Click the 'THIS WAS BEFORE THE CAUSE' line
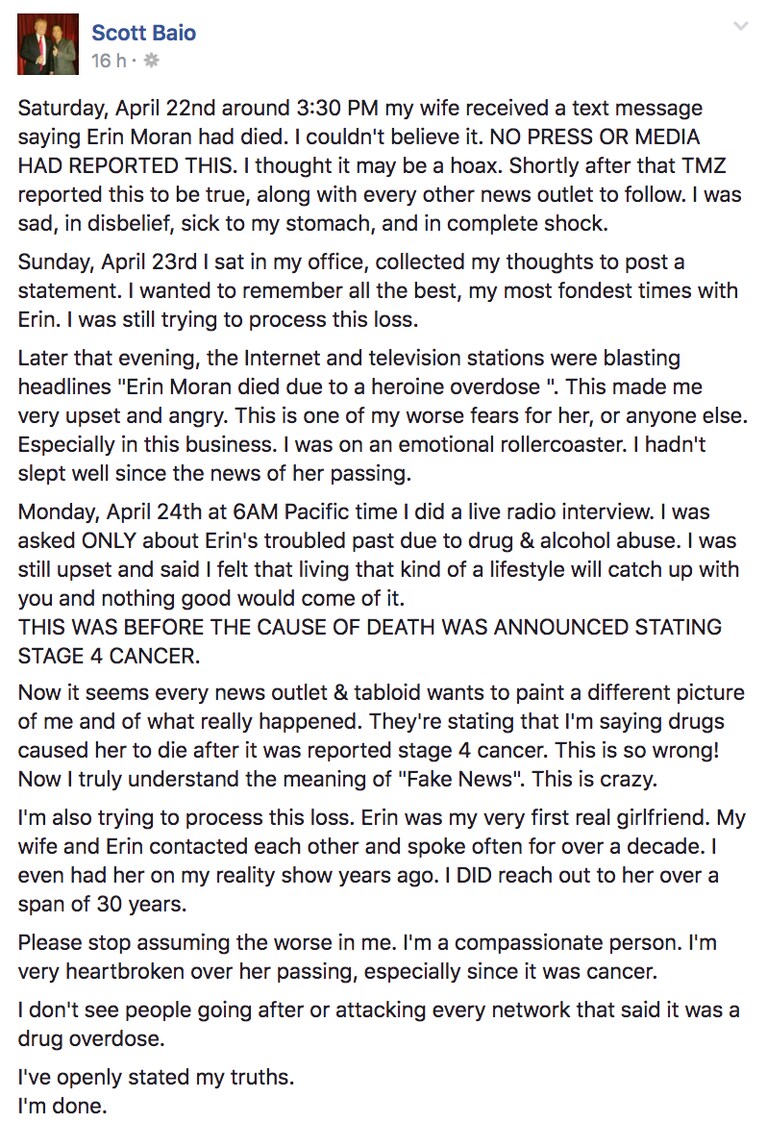The width and height of the screenshot is (767, 1123). pos(370,627)
